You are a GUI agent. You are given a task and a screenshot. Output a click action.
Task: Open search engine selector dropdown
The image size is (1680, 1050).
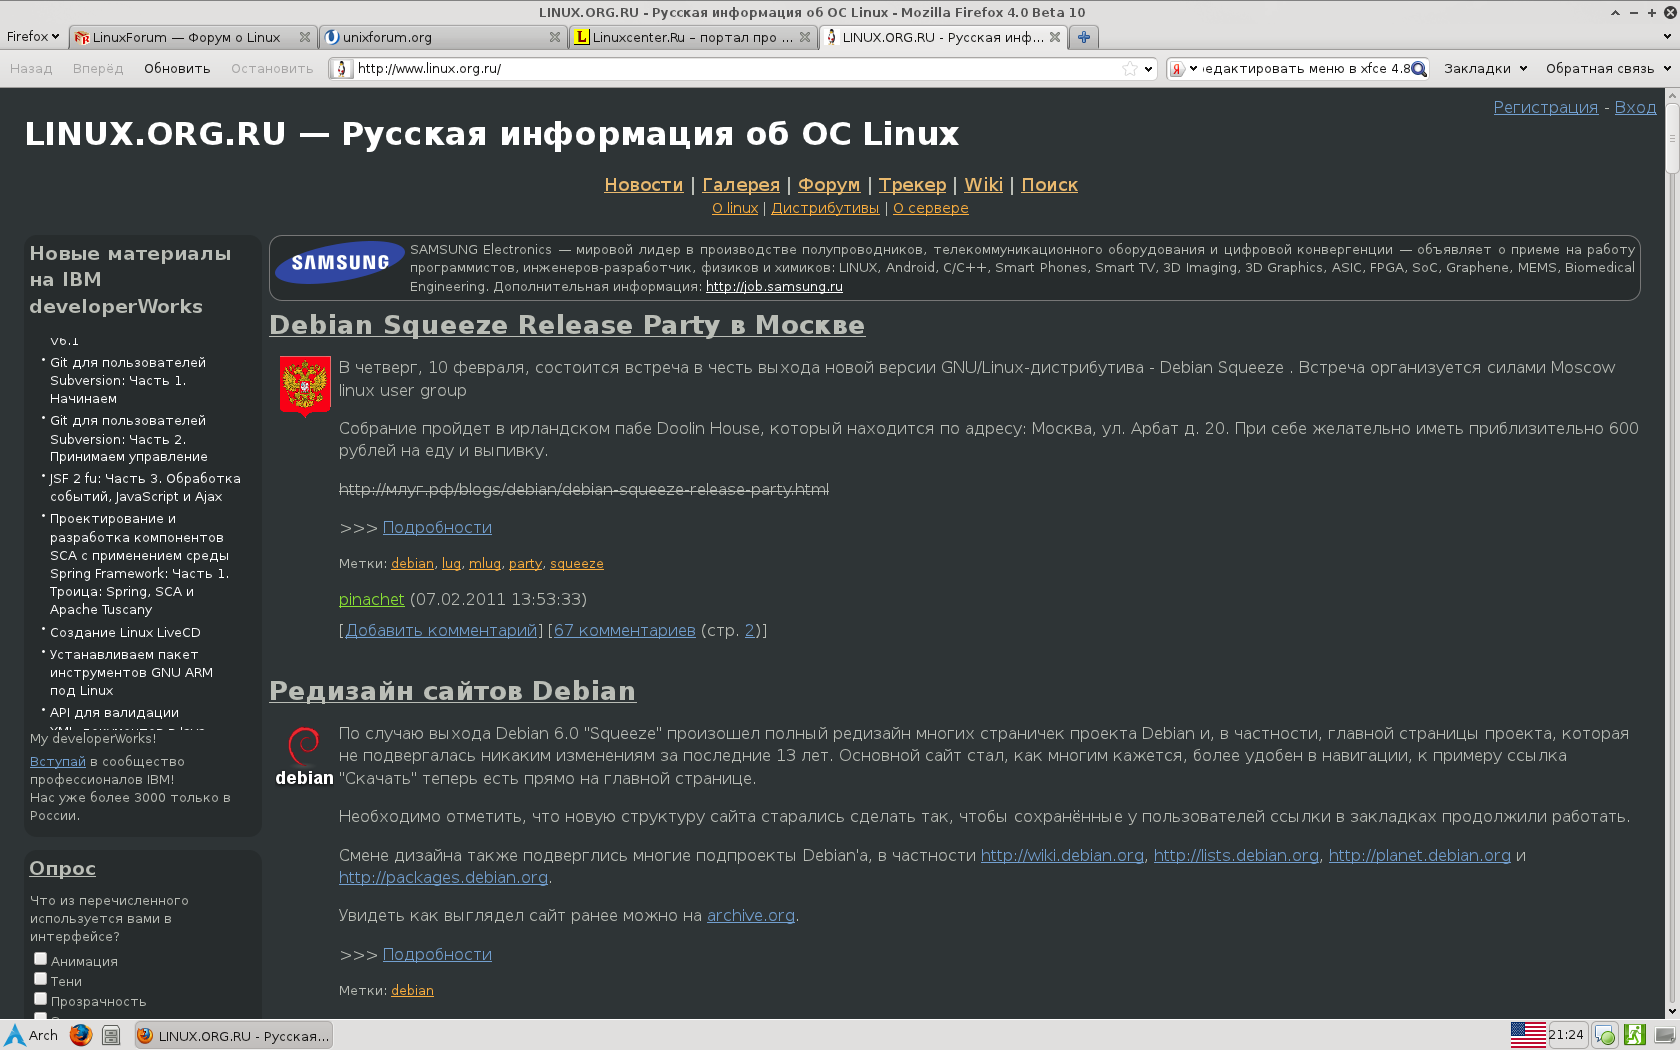tap(1193, 69)
